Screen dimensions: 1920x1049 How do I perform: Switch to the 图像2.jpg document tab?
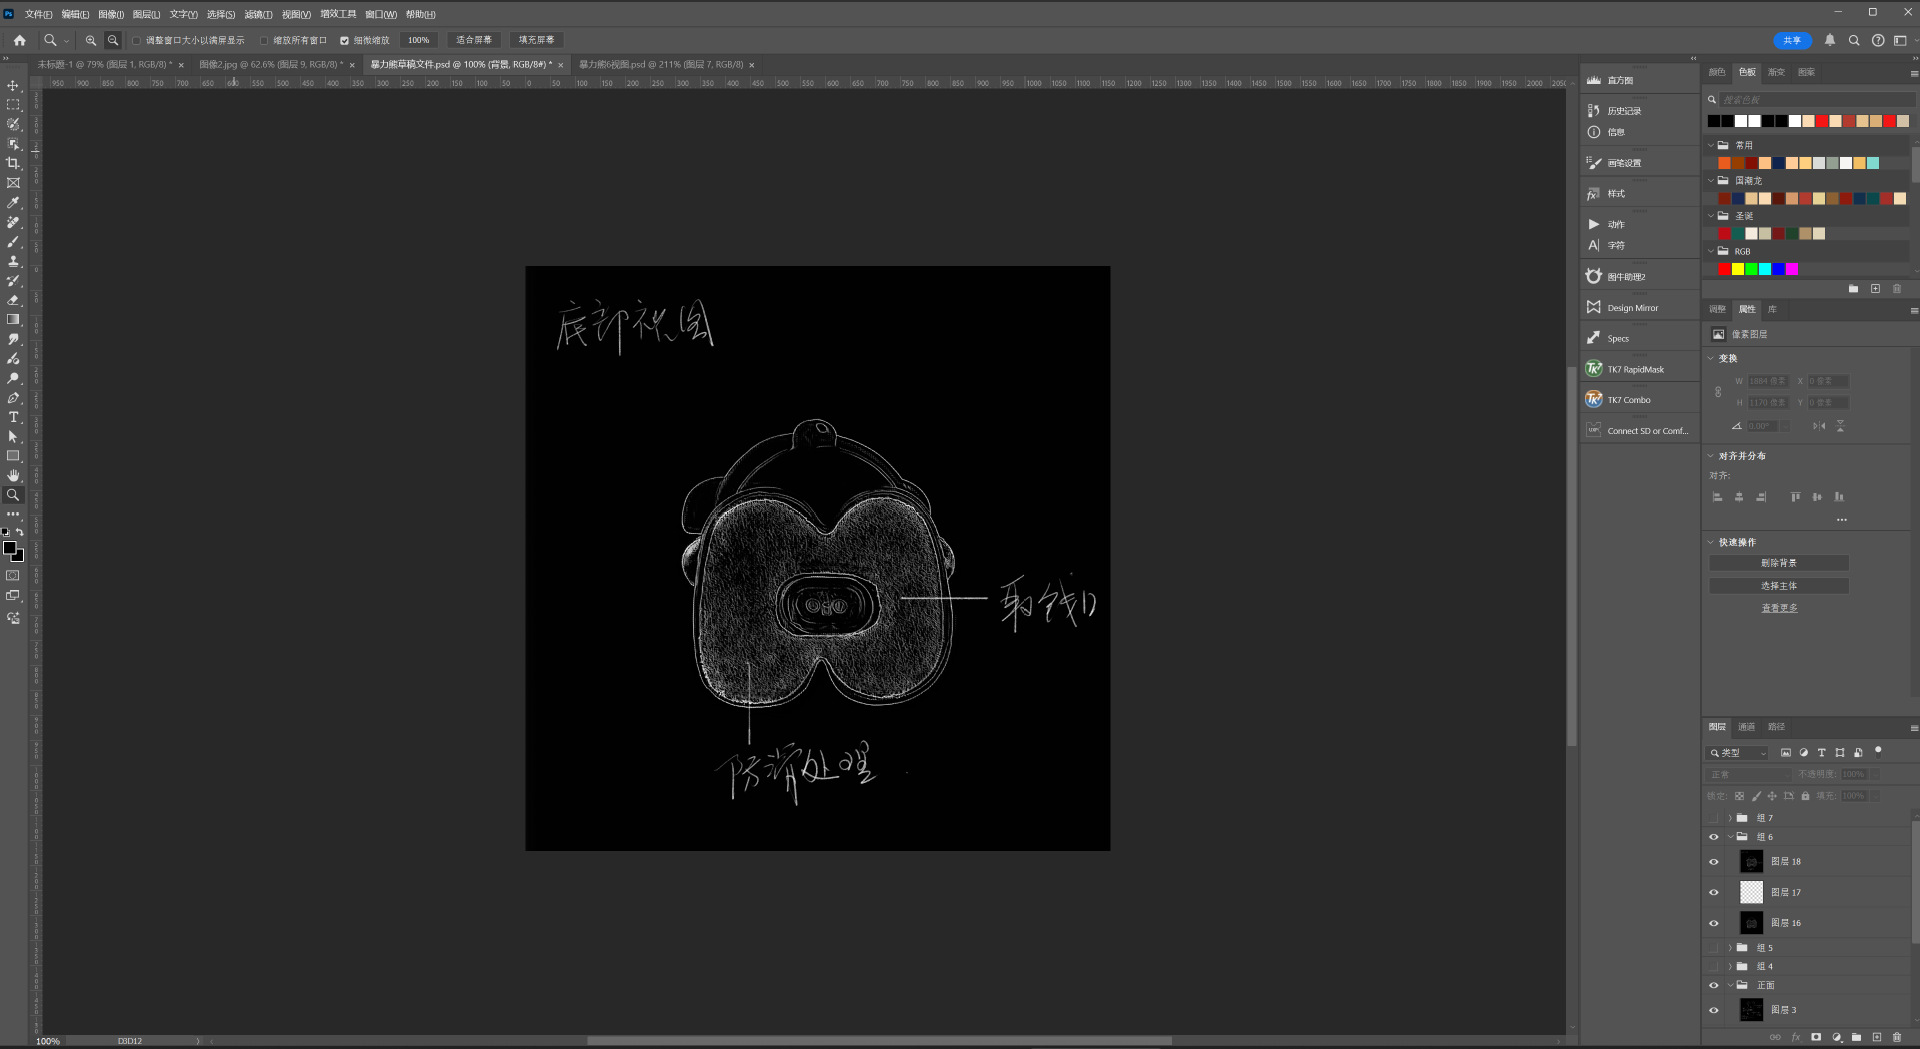271,64
